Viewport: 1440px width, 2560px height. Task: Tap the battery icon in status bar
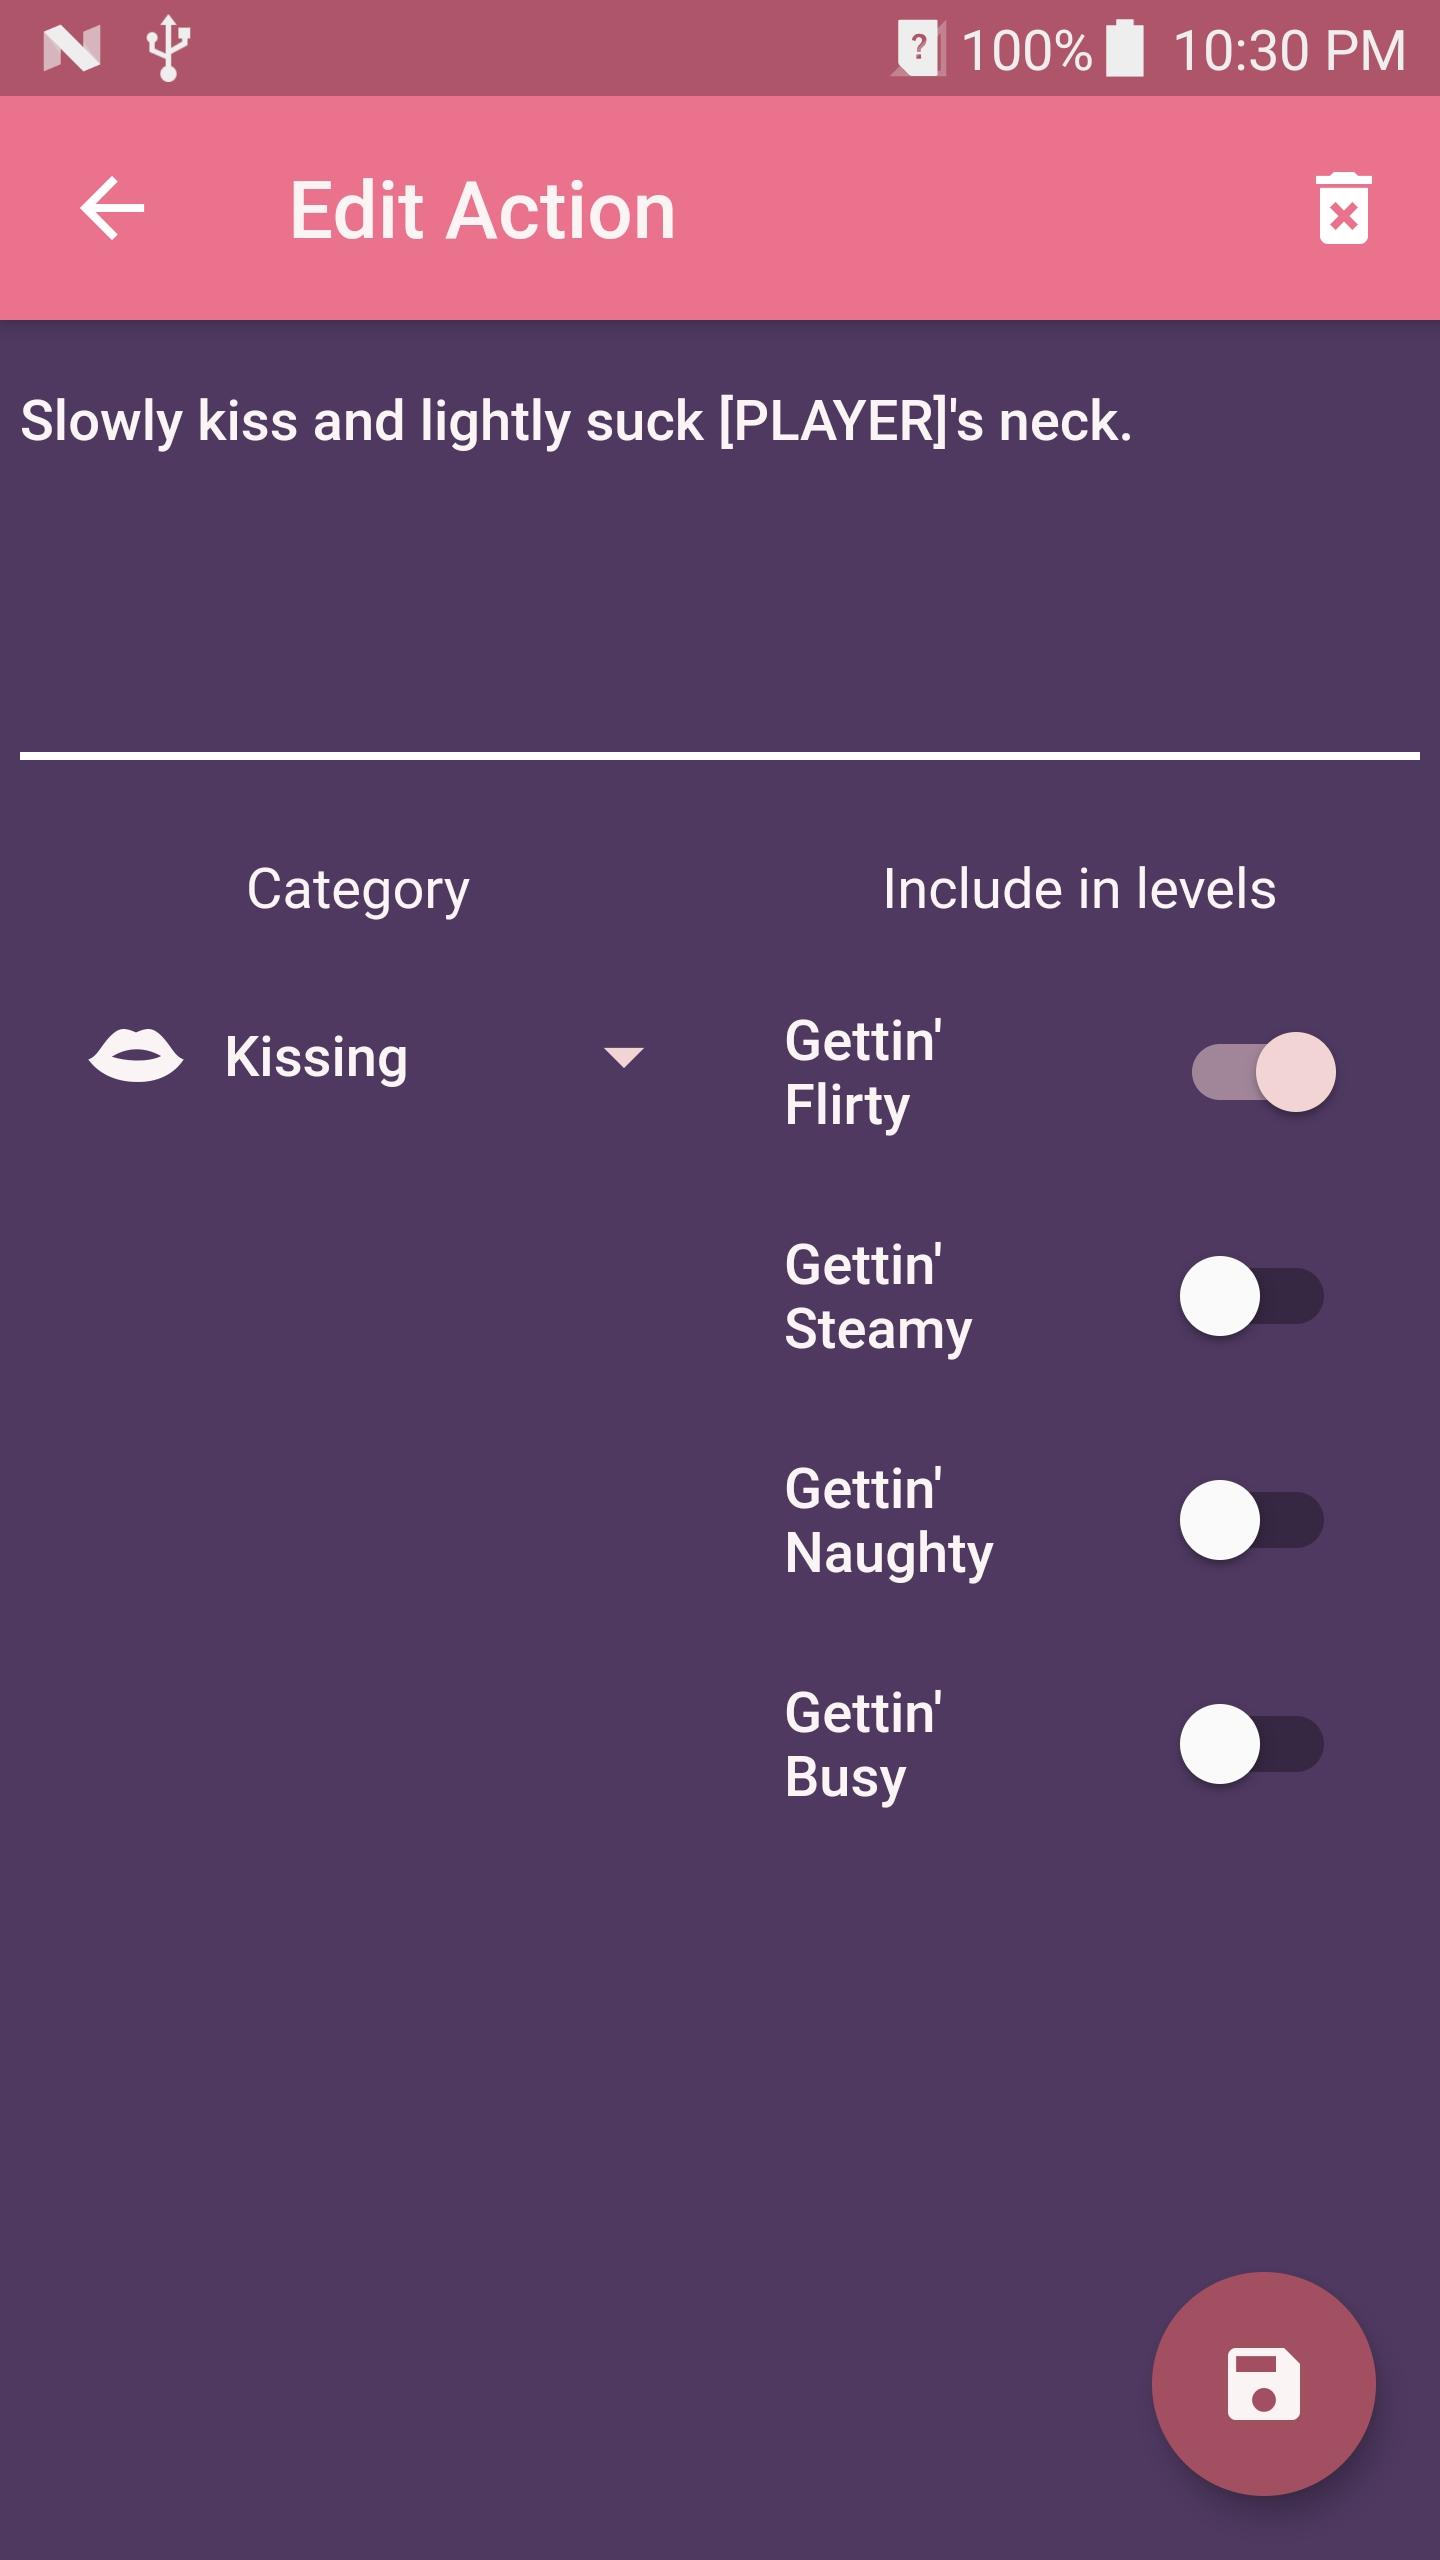click(x=1125, y=48)
